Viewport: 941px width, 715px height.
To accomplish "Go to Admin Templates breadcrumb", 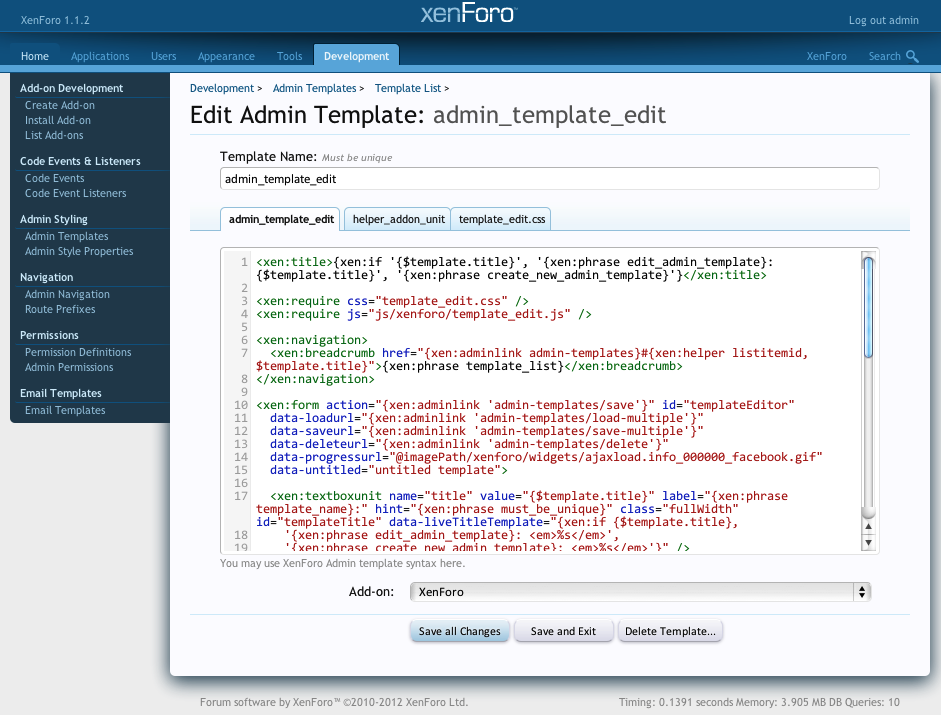I will (x=314, y=89).
